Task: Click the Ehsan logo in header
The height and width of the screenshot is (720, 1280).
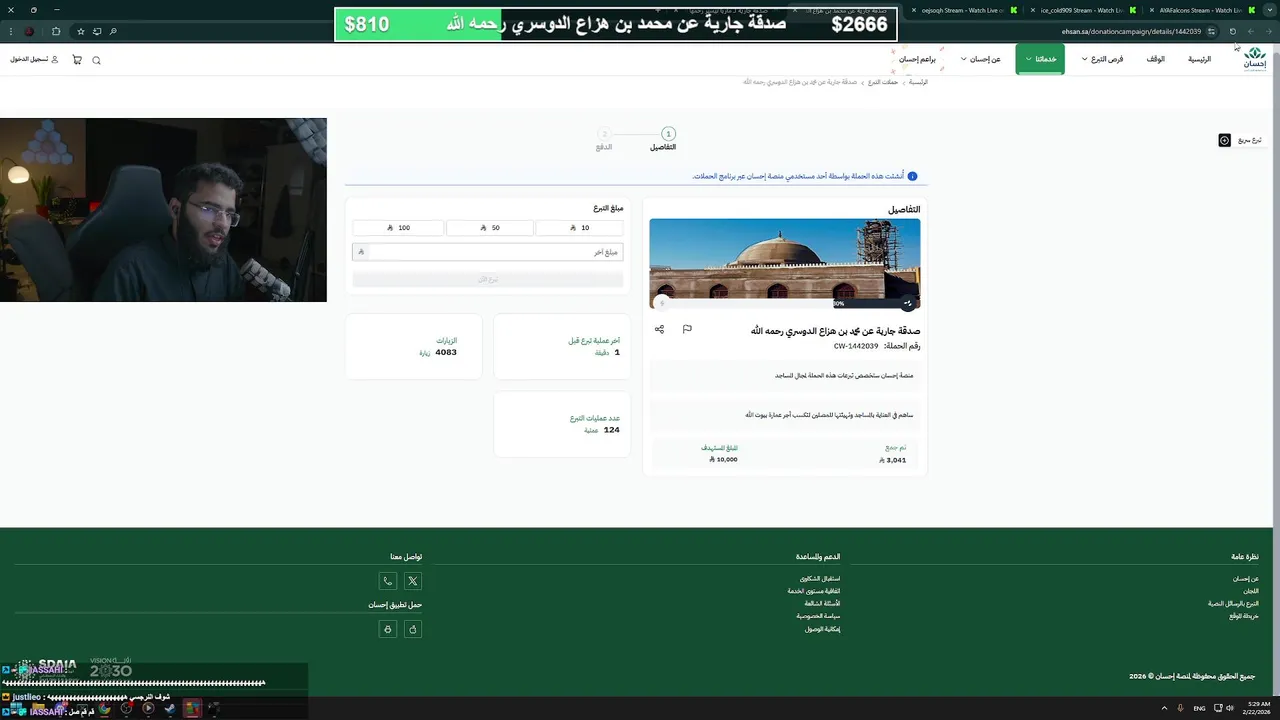Action: (x=1254, y=59)
